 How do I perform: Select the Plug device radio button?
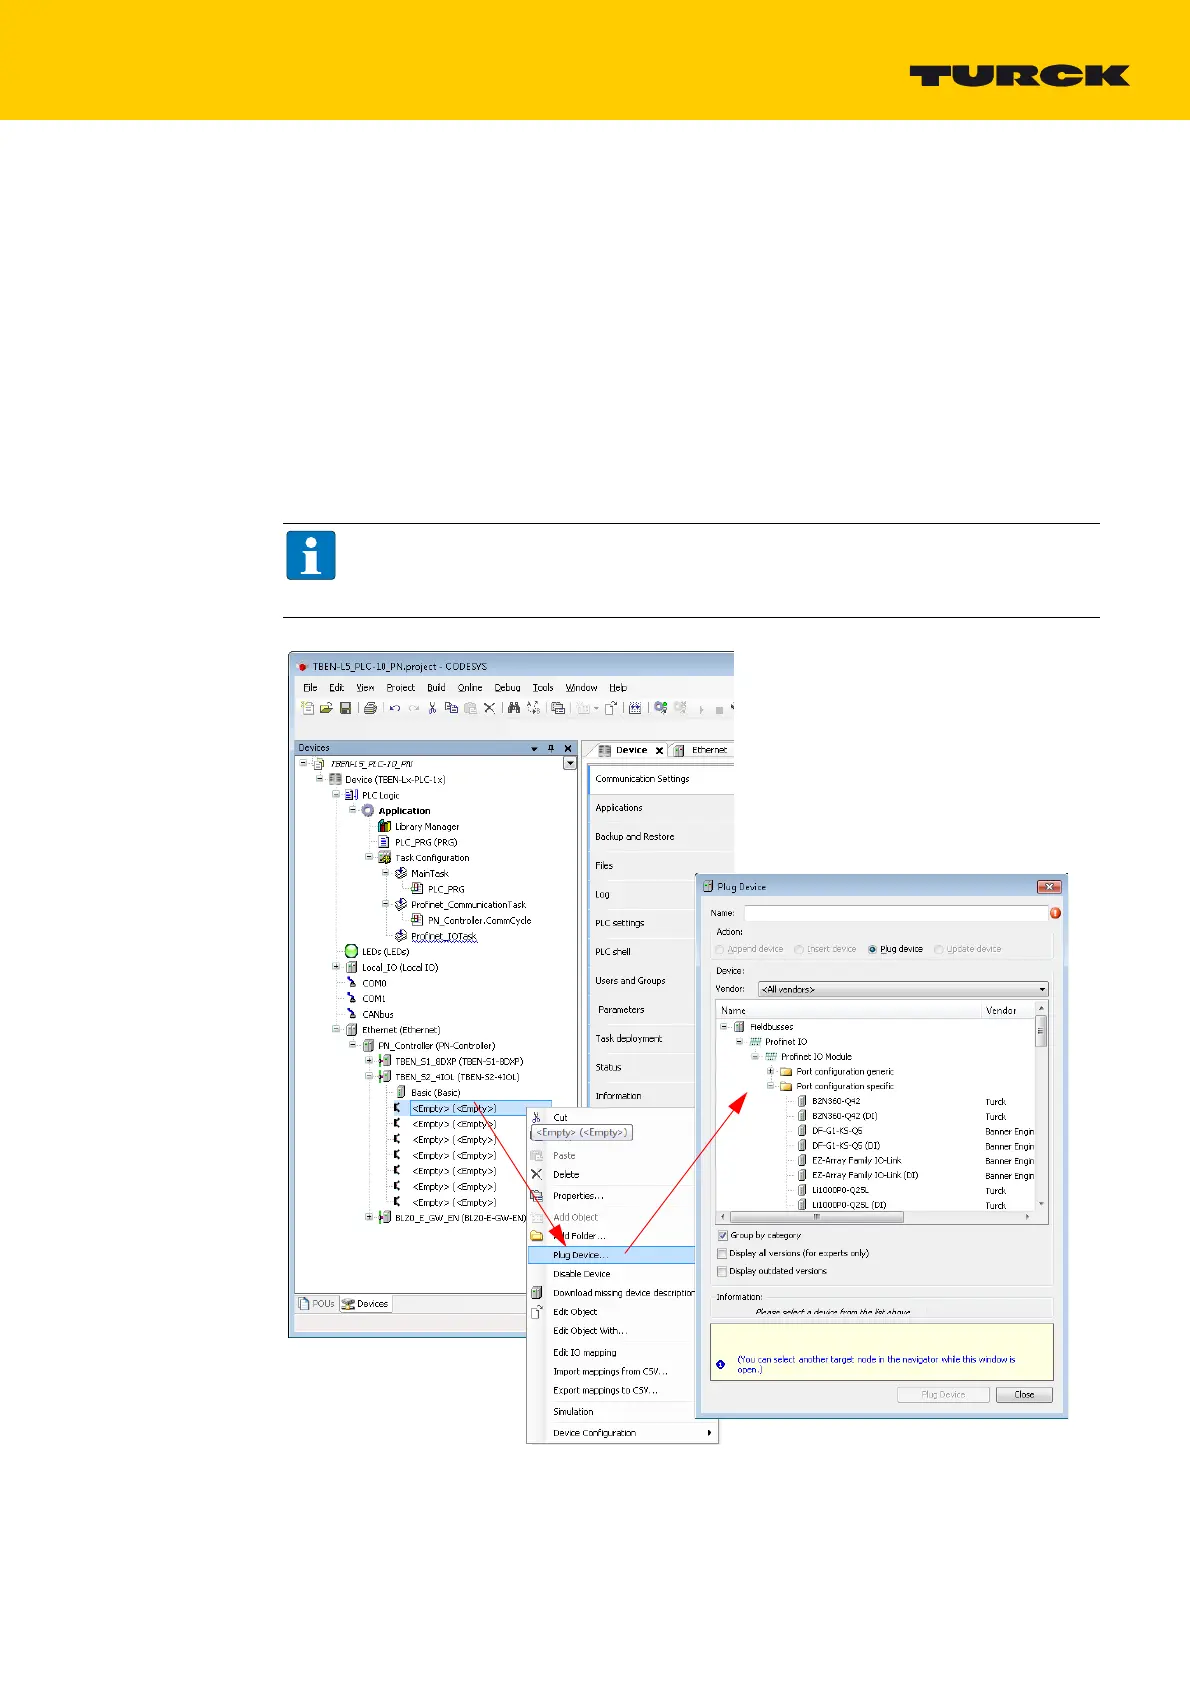[873, 949]
